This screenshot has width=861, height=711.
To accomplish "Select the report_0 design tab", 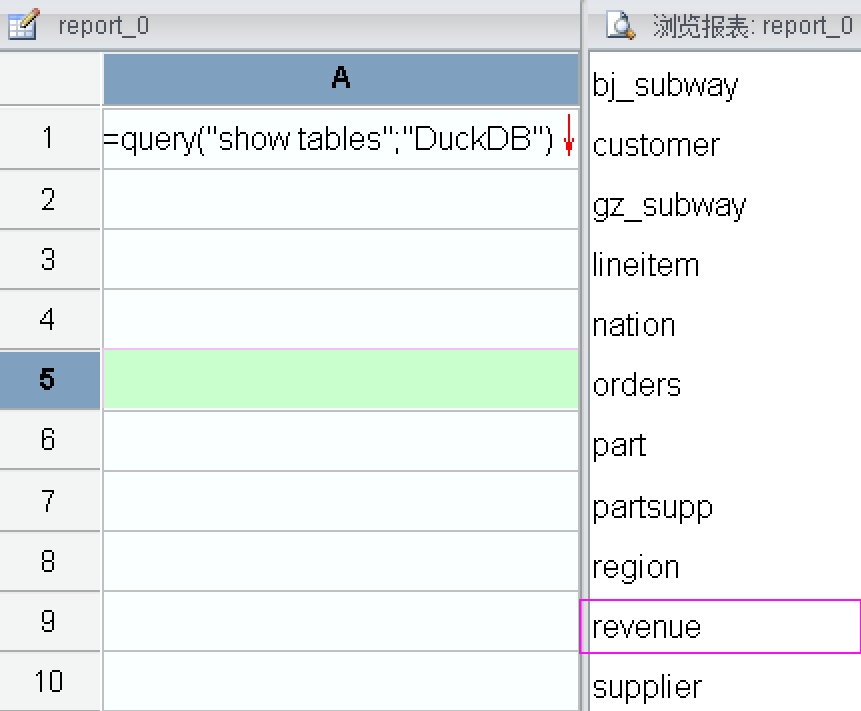I will point(103,26).
